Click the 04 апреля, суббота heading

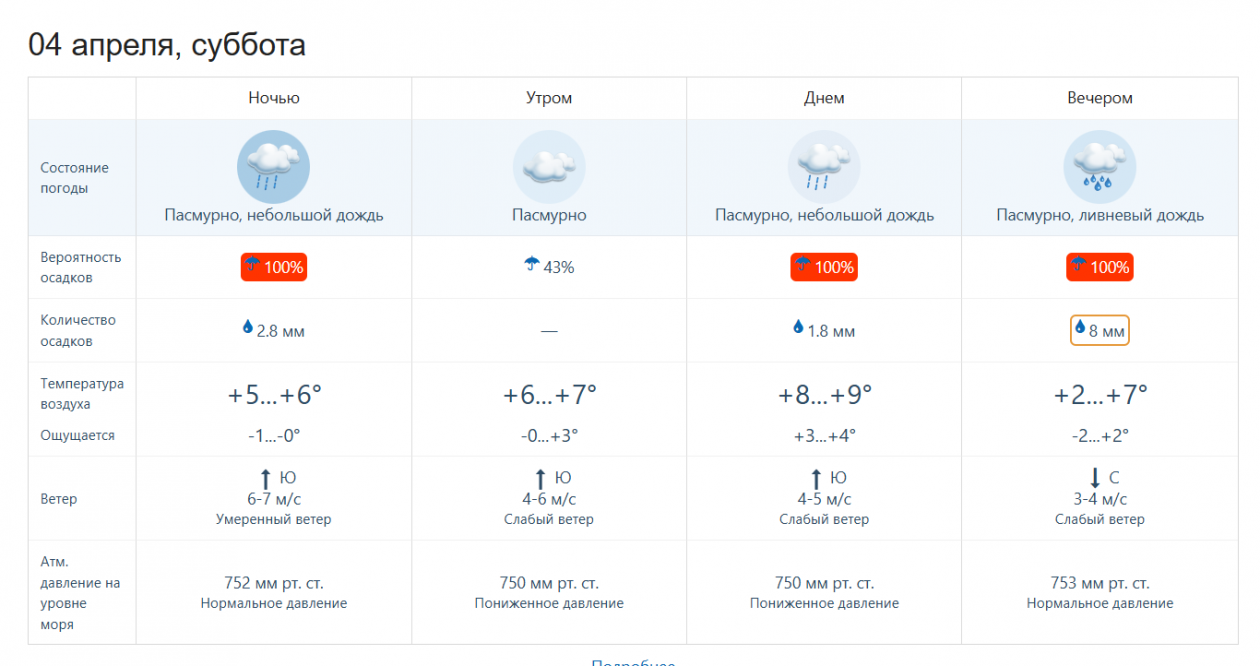pos(167,45)
